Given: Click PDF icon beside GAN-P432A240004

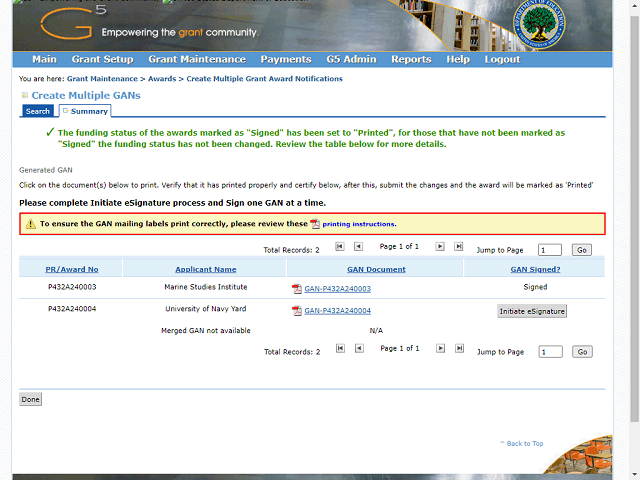Looking at the screenshot, I should pyautogui.click(x=296, y=311).
